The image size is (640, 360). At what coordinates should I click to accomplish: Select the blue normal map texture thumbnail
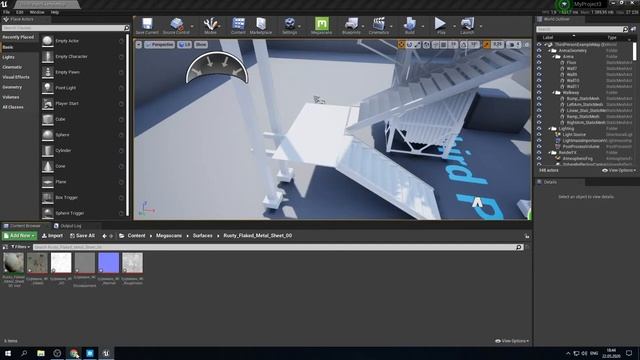coord(109,262)
